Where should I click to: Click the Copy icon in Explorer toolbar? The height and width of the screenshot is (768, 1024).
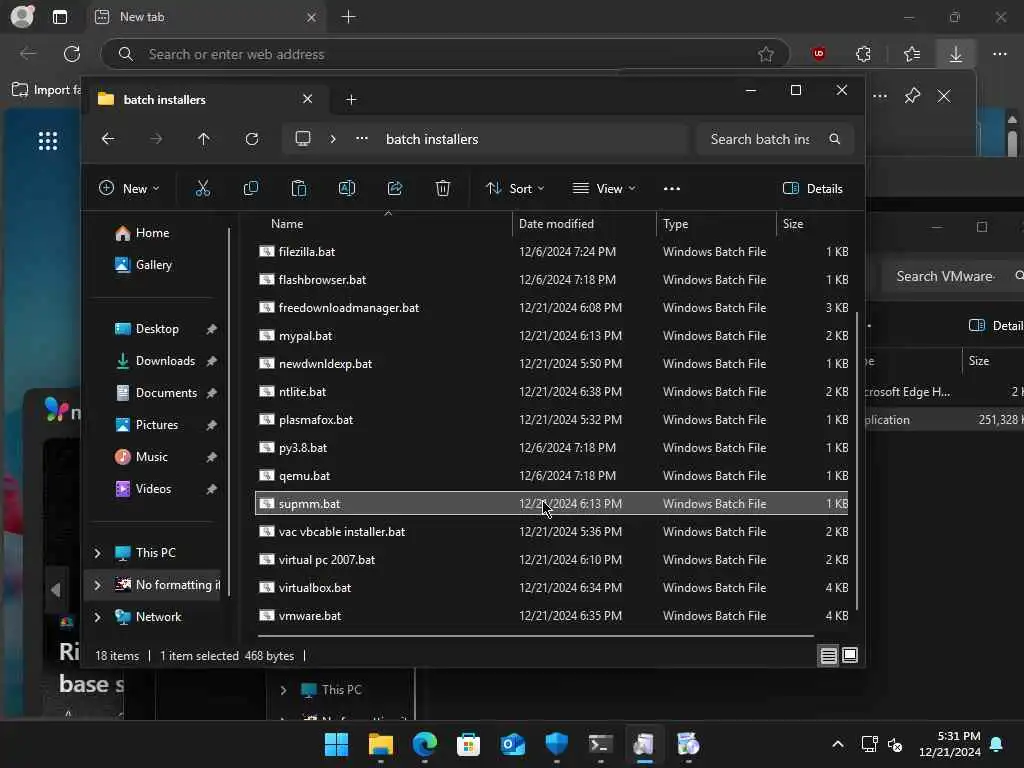point(251,189)
